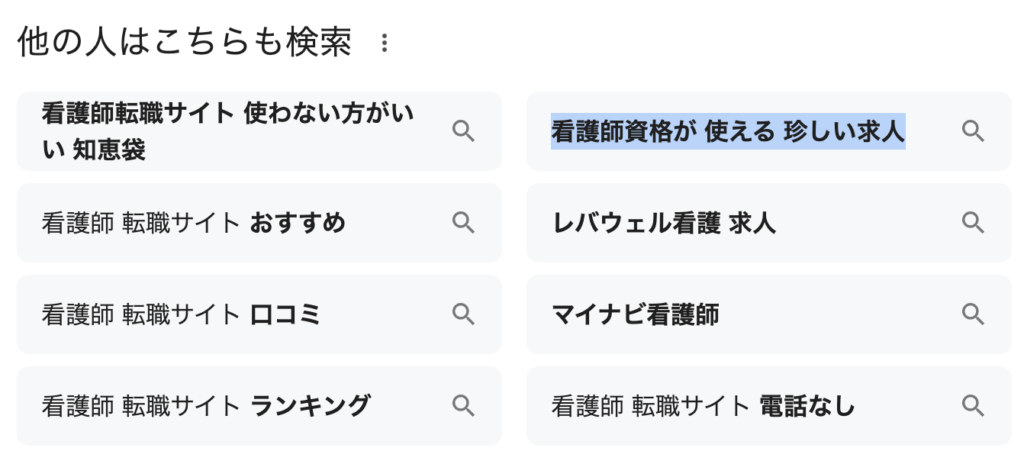Click blank area of マイナビ看護師 card
Screen dimensions: 1024x464
836,314
